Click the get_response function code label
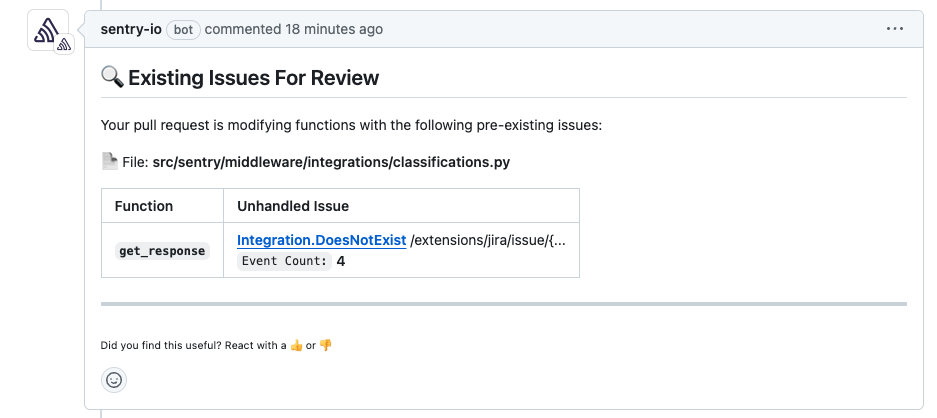 (162, 251)
